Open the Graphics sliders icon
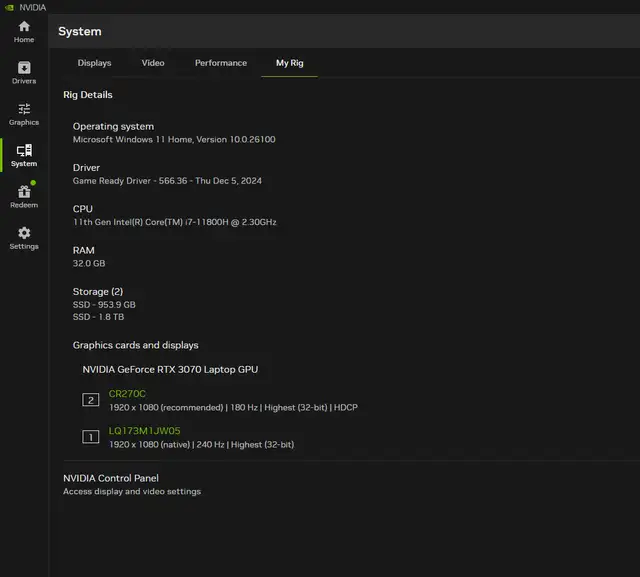Screen dimensions: 640x577 pyautogui.click(x=24, y=109)
